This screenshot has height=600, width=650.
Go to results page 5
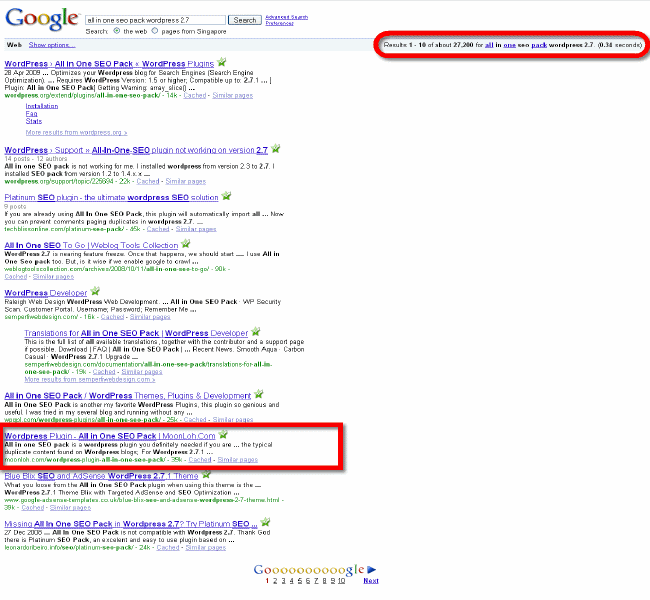coord(300,581)
